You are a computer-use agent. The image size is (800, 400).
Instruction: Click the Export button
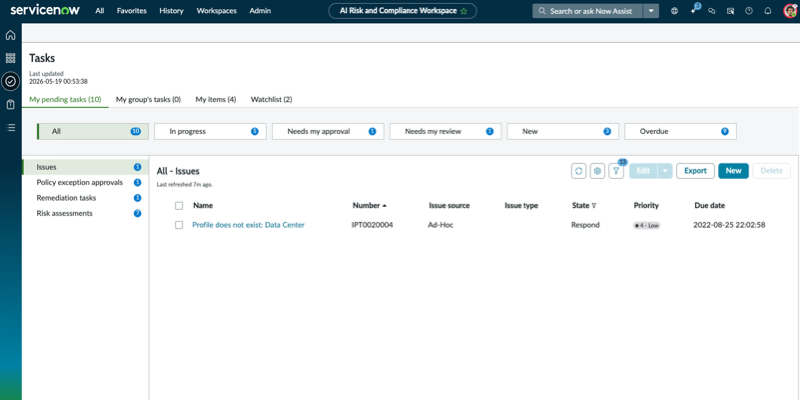coord(695,171)
